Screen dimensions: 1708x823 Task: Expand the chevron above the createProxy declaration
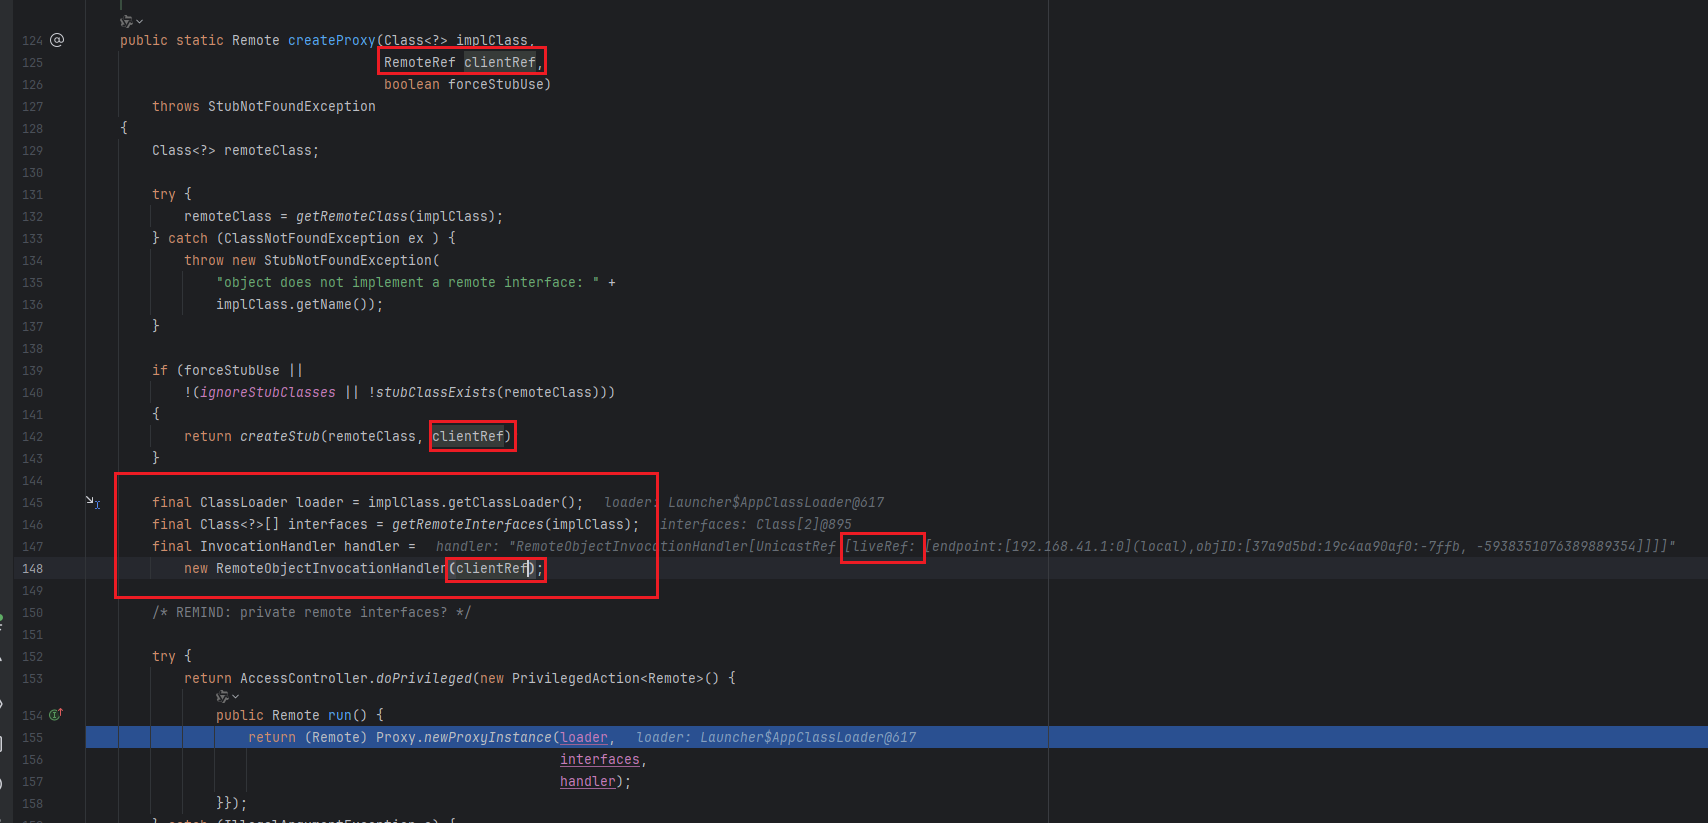[x=140, y=21]
